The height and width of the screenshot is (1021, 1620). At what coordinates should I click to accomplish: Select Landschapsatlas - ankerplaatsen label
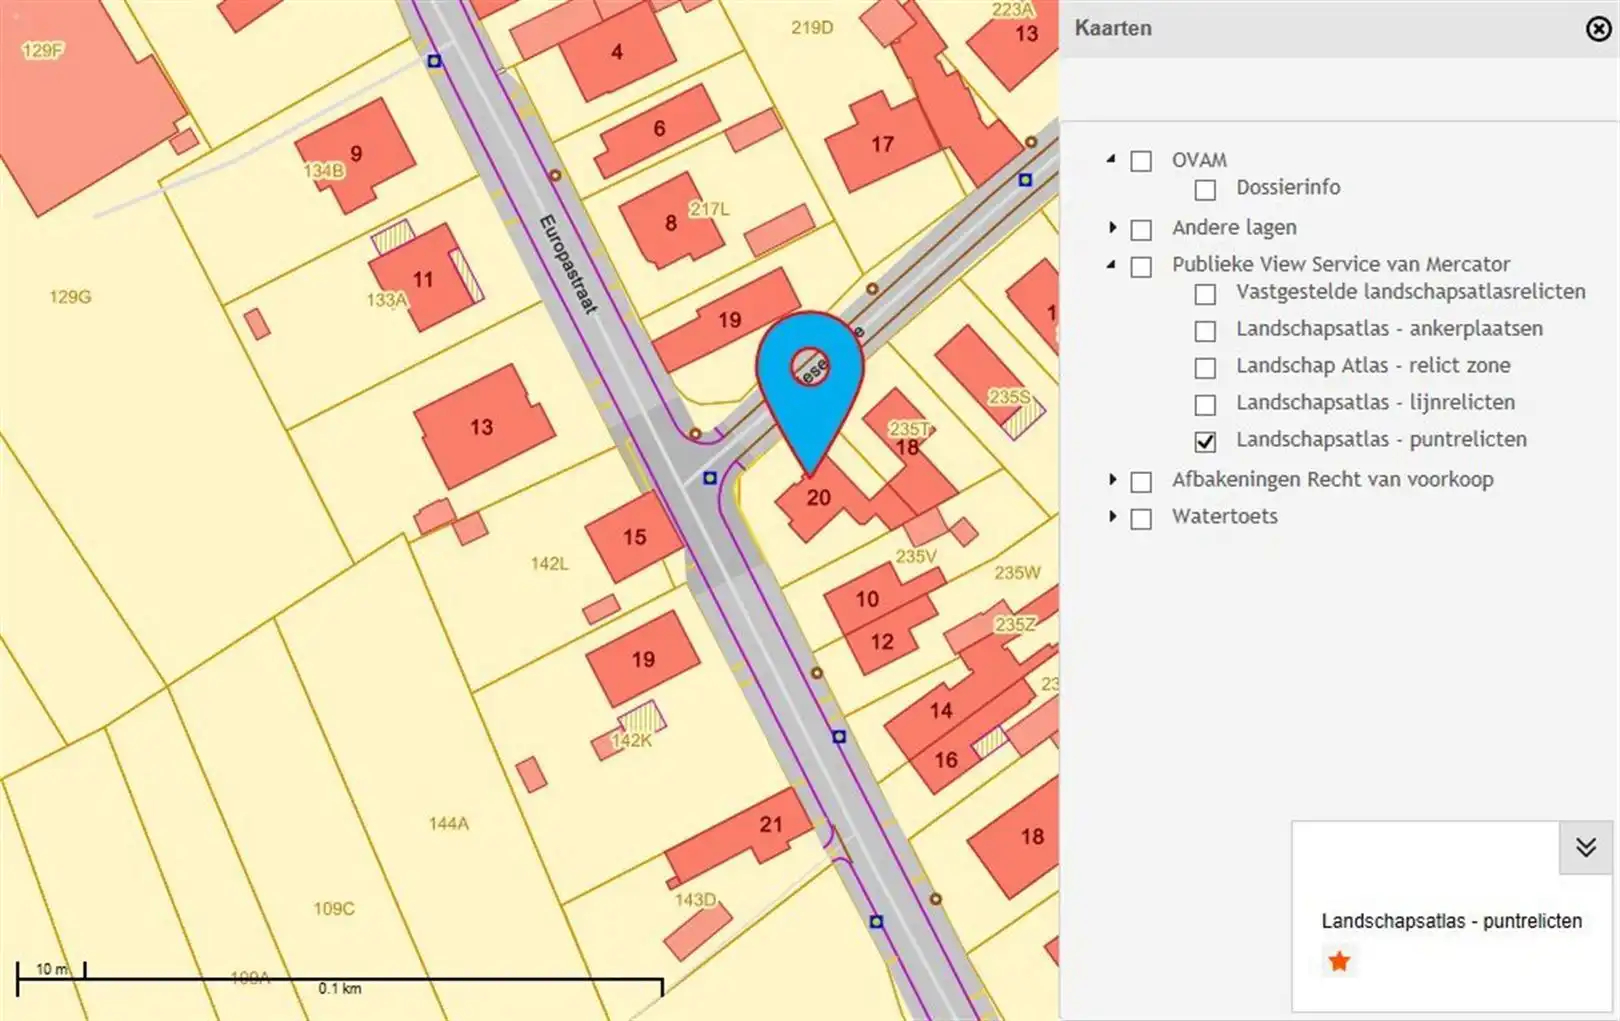1389,329
